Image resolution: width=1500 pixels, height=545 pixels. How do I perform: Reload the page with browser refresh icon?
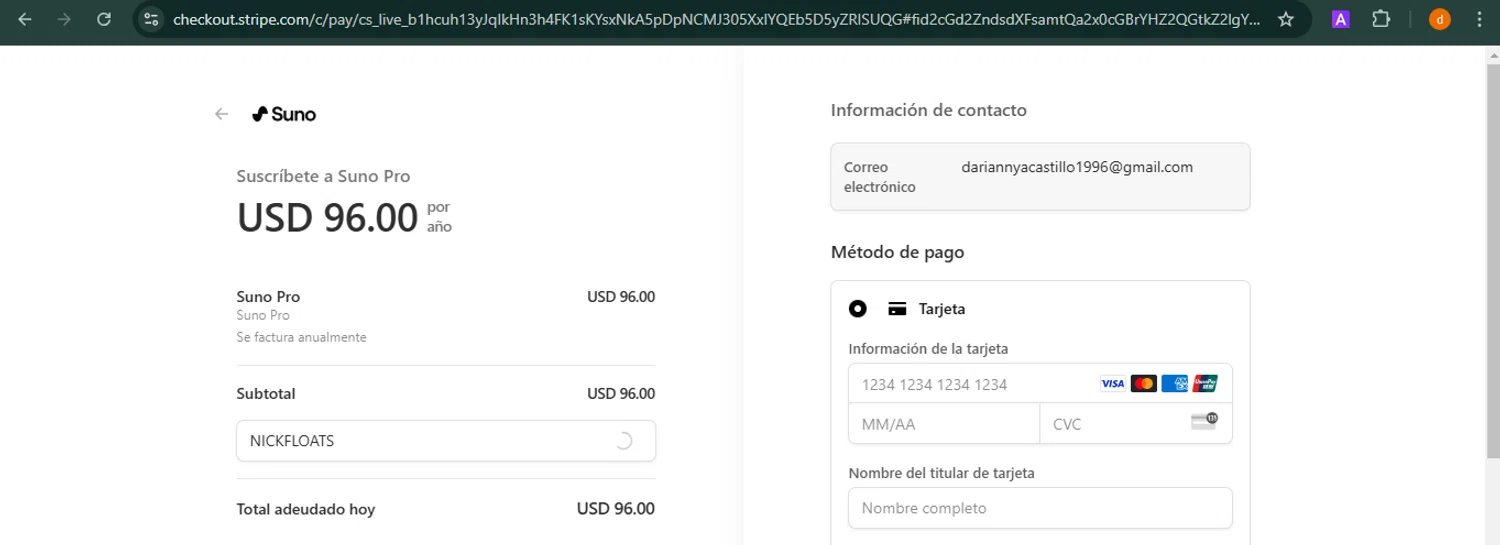point(104,19)
